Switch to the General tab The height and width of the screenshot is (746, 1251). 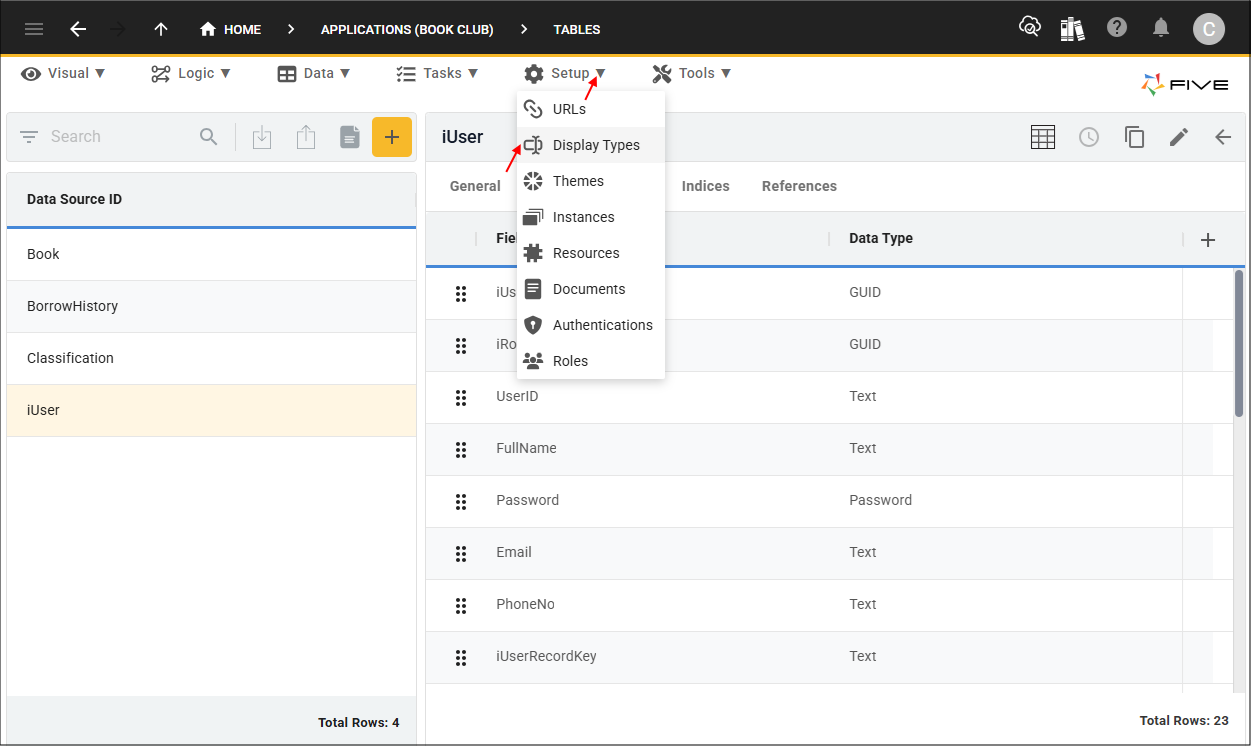(x=475, y=186)
